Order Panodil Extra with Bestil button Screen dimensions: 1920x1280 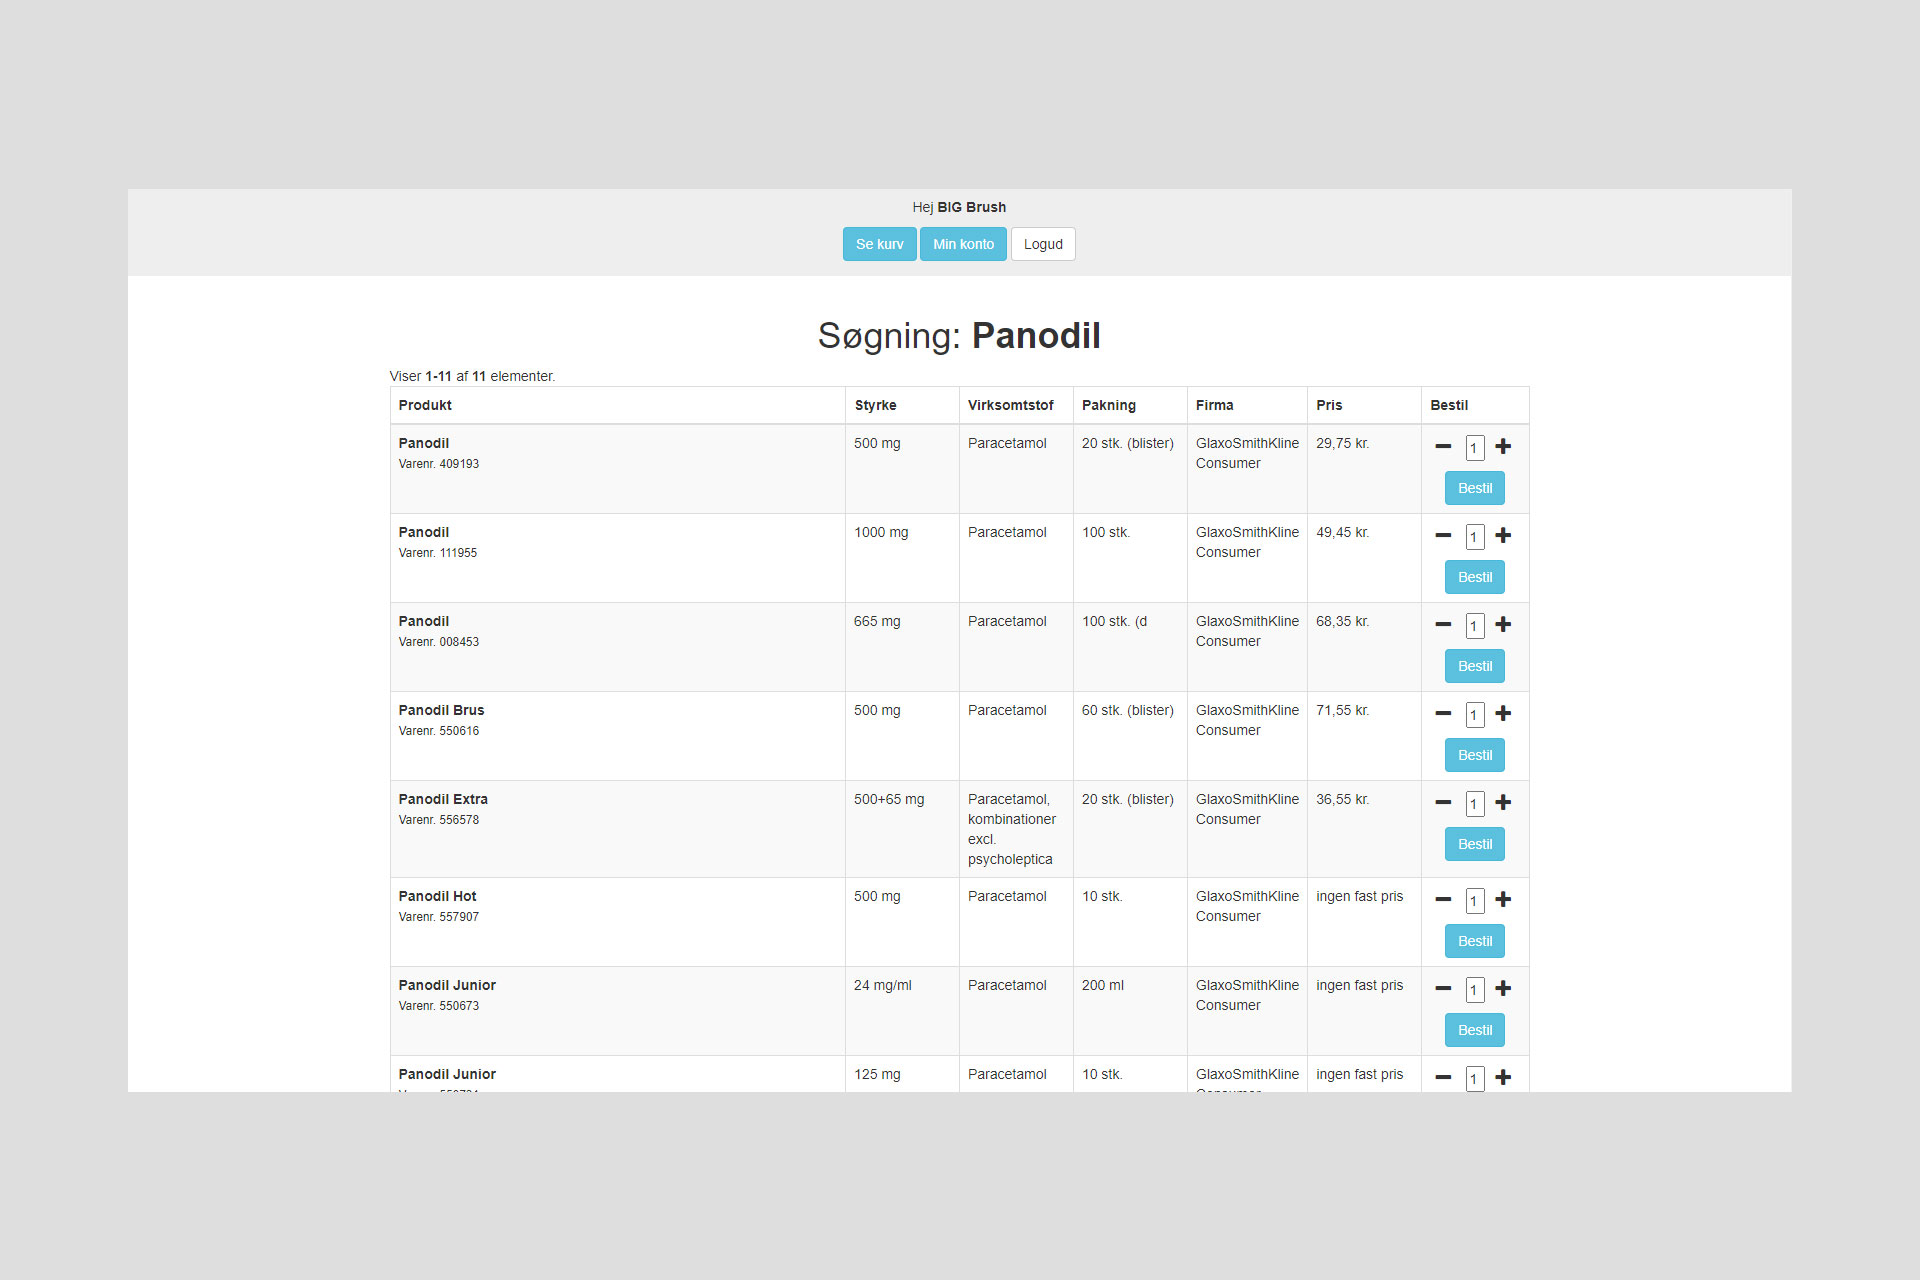[1474, 844]
